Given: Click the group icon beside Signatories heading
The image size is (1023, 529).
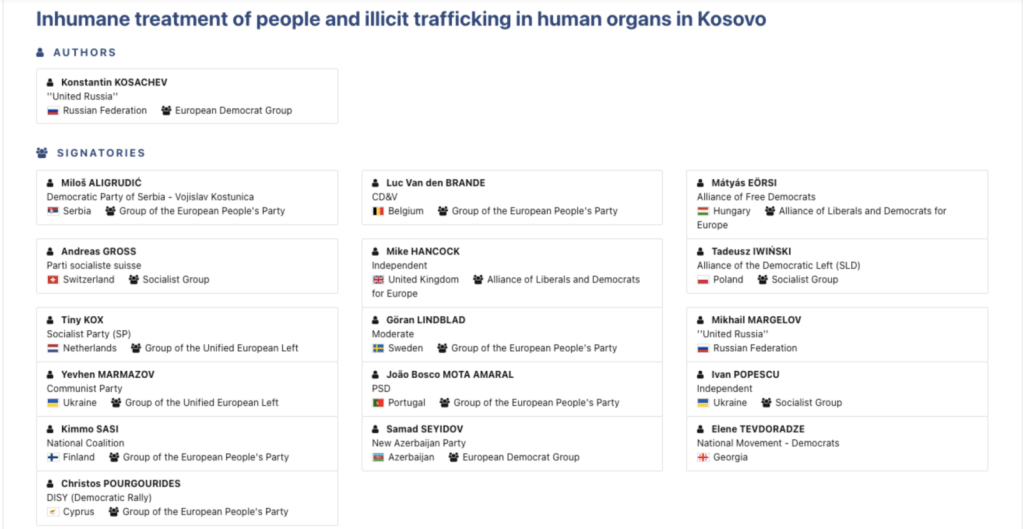Looking at the screenshot, I should pos(42,153).
